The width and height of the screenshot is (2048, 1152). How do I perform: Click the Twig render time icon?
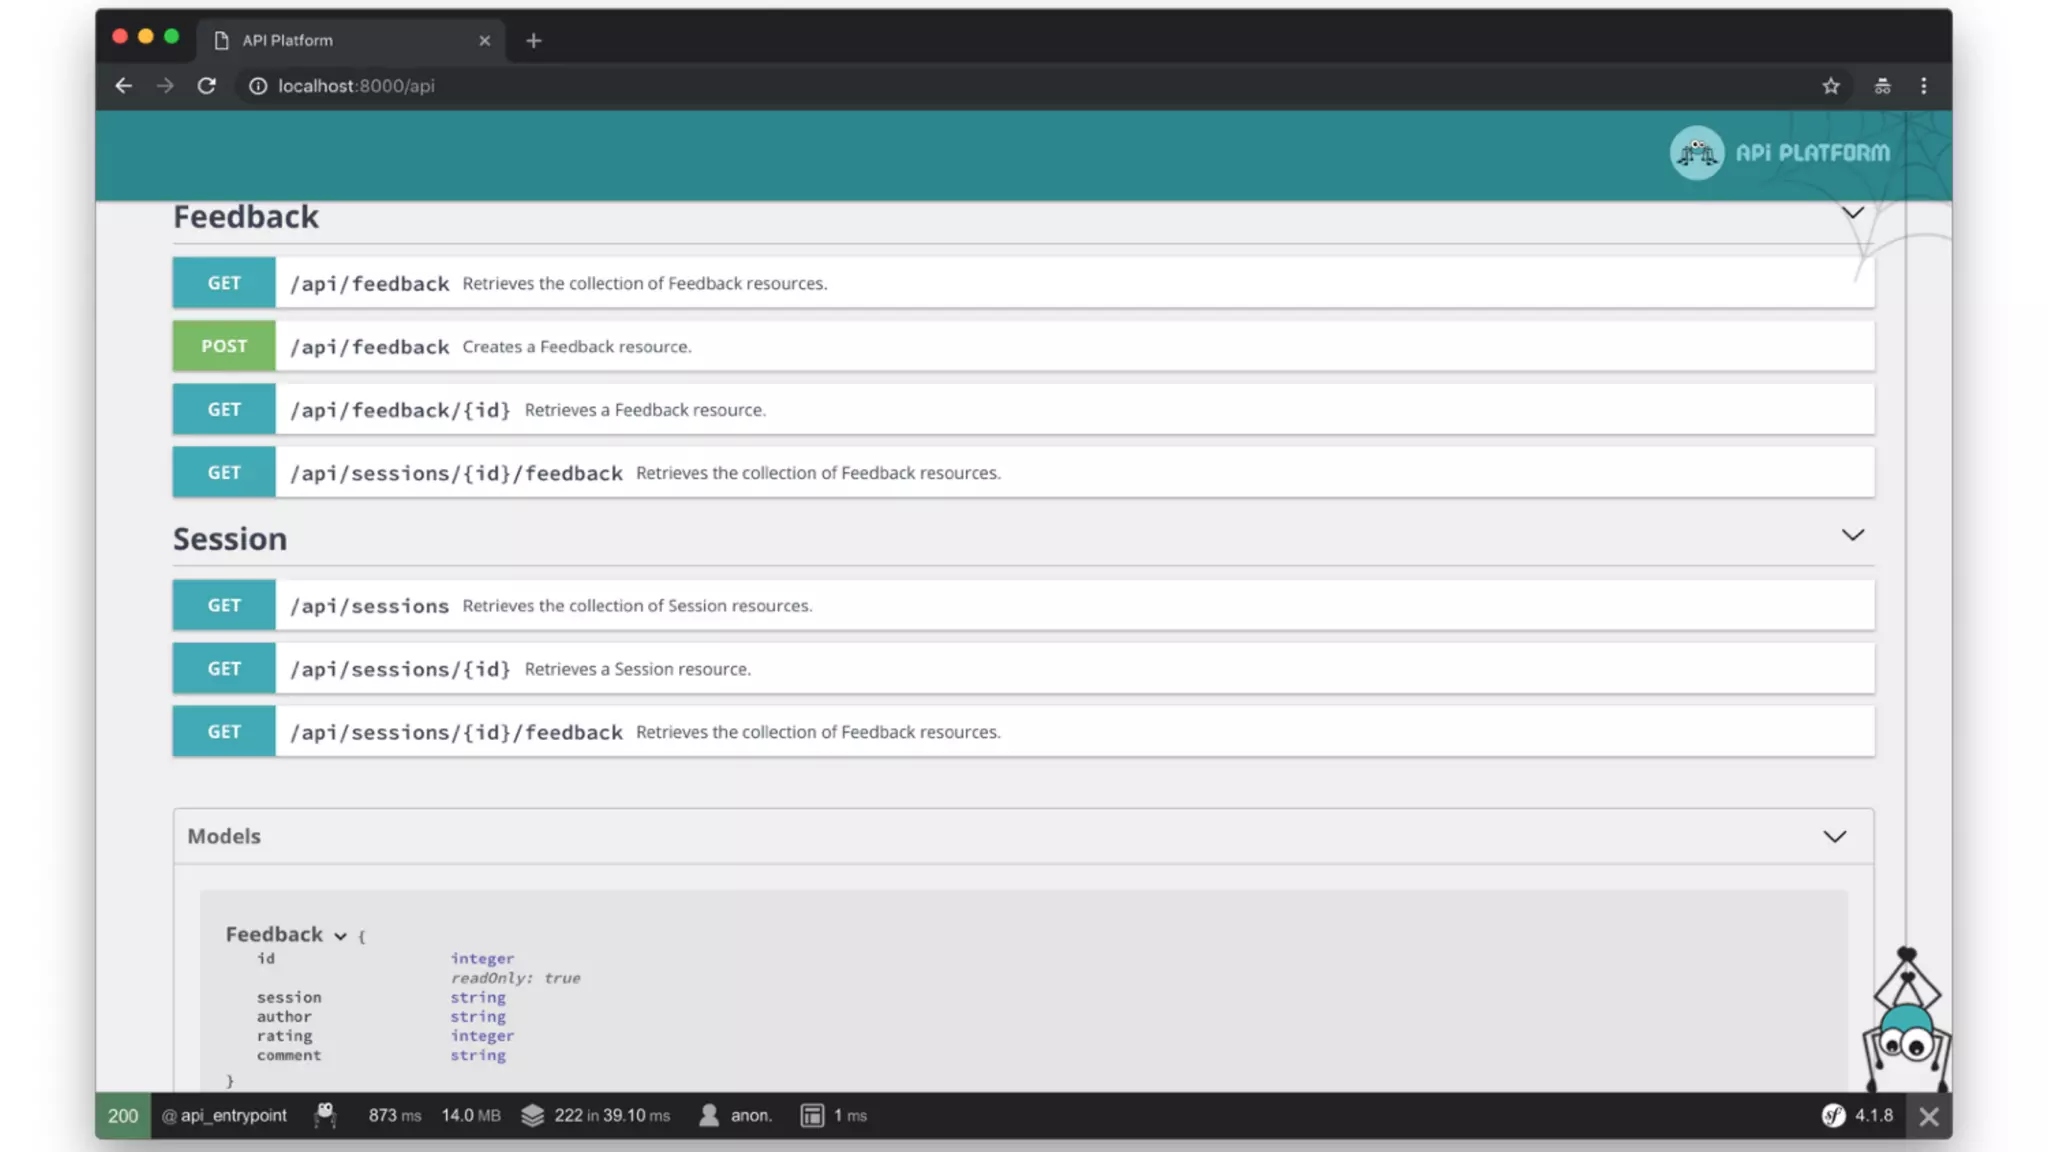[812, 1115]
